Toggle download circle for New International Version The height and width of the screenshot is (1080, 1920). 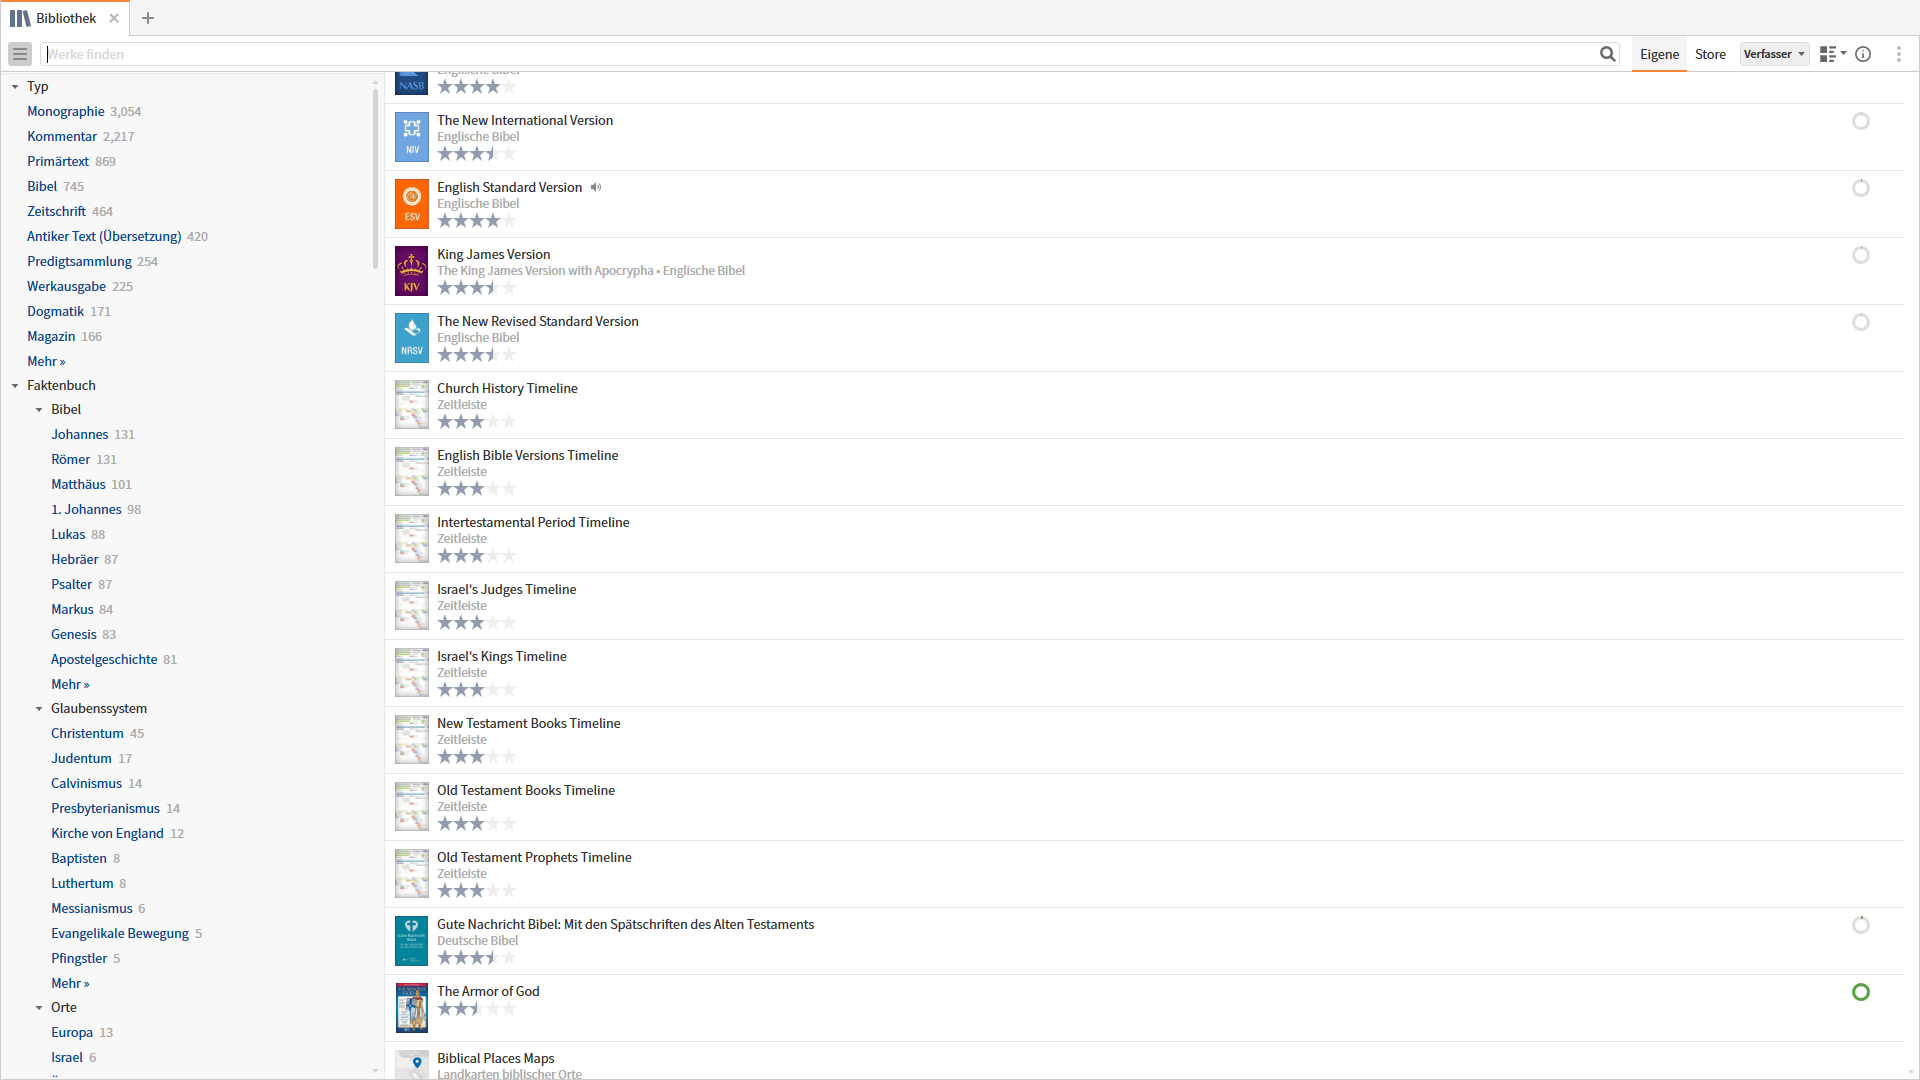coord(1861,121)
